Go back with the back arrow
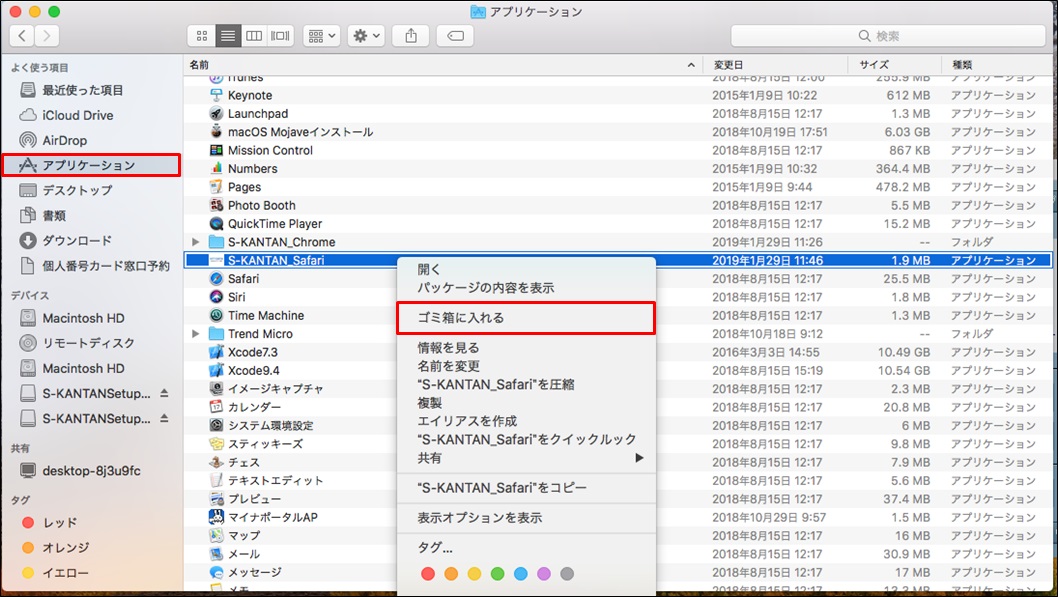The width and height of the screenshot is (1058, 597). (22, 35)
